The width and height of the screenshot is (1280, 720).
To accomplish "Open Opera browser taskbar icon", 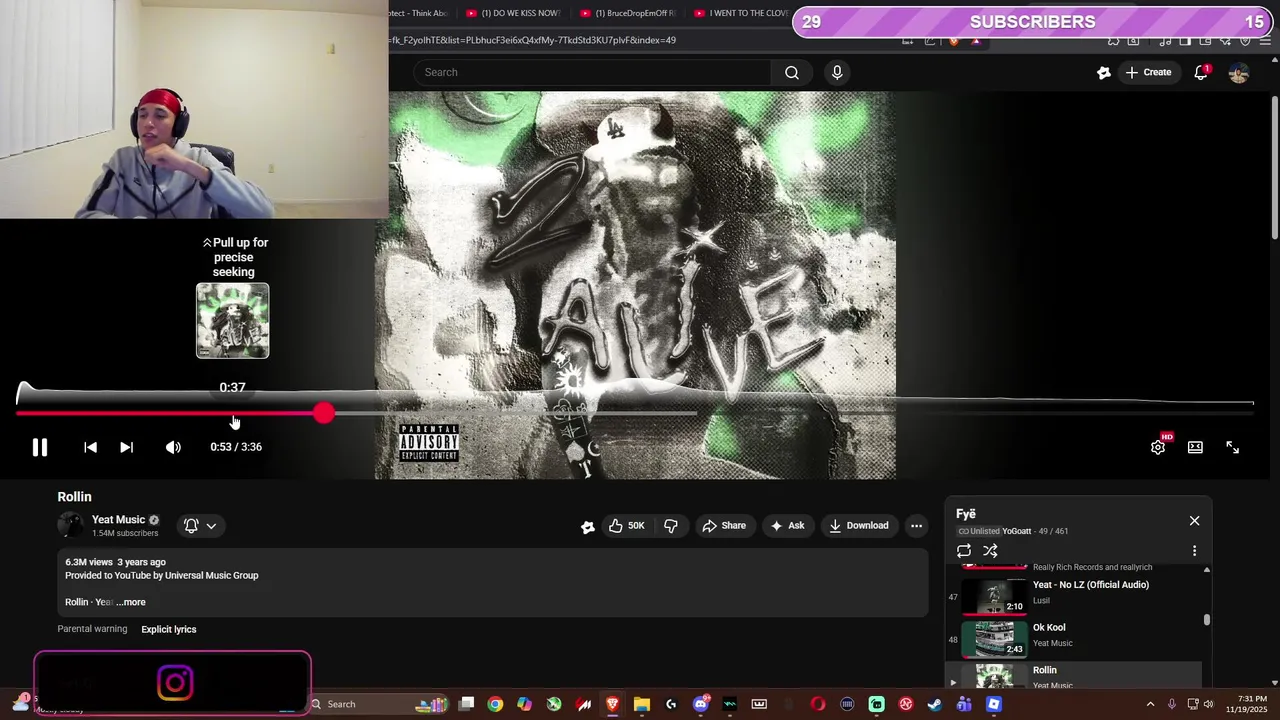I will [x=818, y=704].
